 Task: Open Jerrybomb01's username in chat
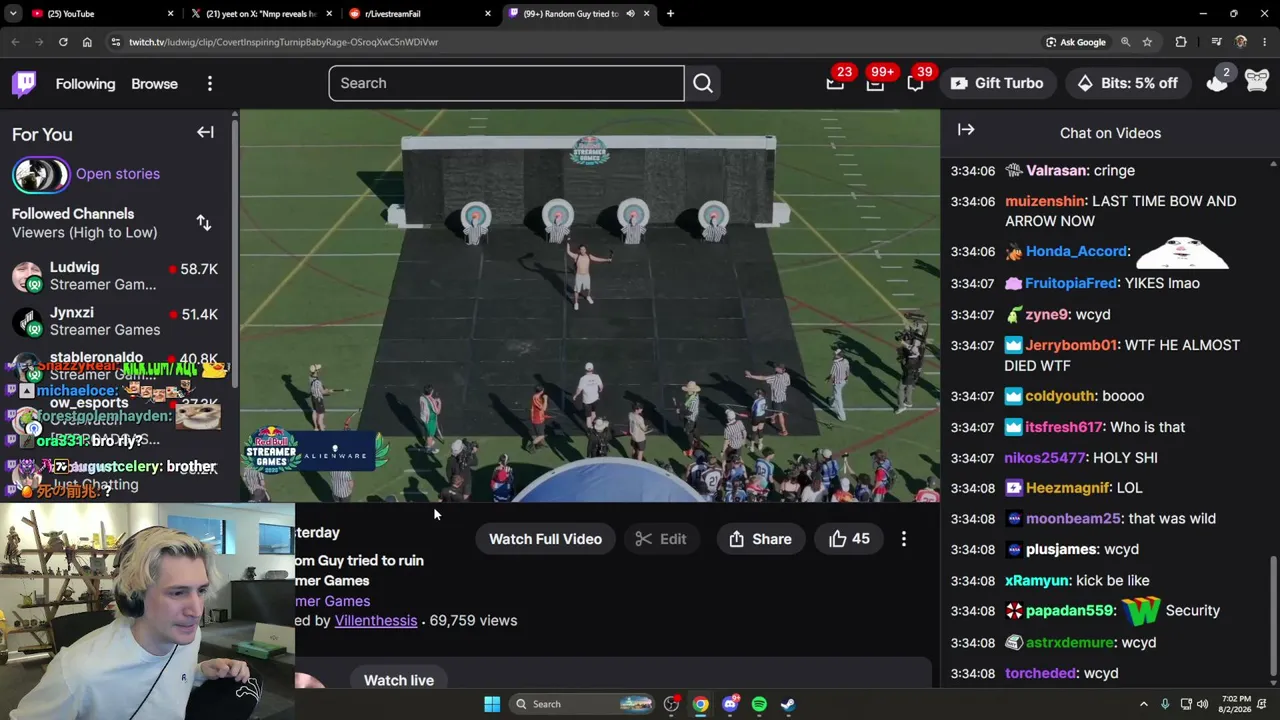(1071, 345)
